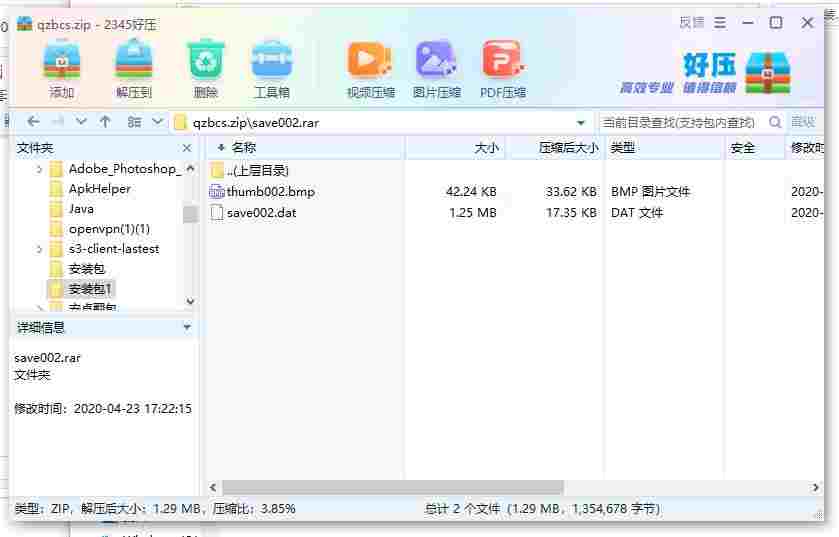Click the back navigation arrow
The height and width of the screenshot is (537, 839).
point(33,122)
